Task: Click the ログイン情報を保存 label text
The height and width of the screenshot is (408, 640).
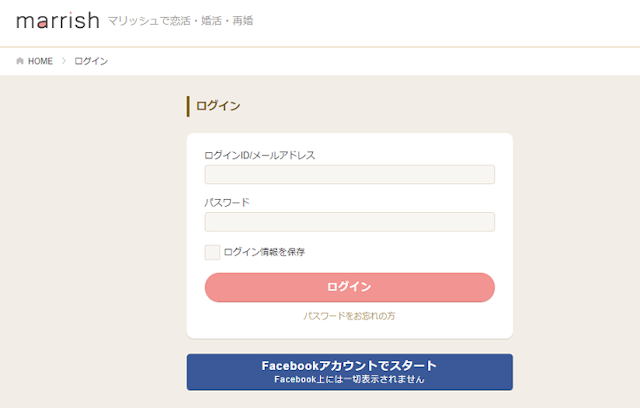Action: tap(264, 252)
